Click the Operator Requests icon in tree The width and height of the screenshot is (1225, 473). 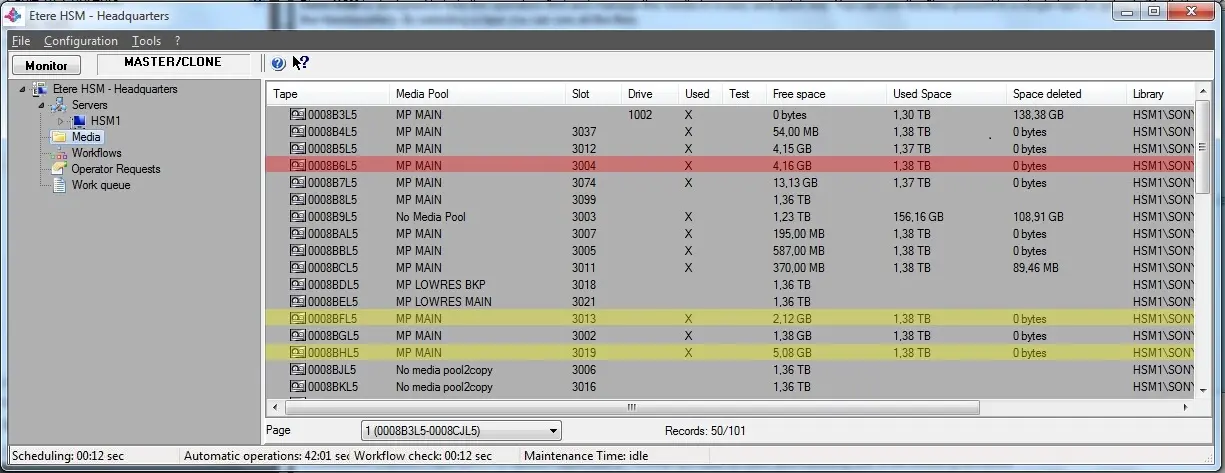(x=59, y=169)
